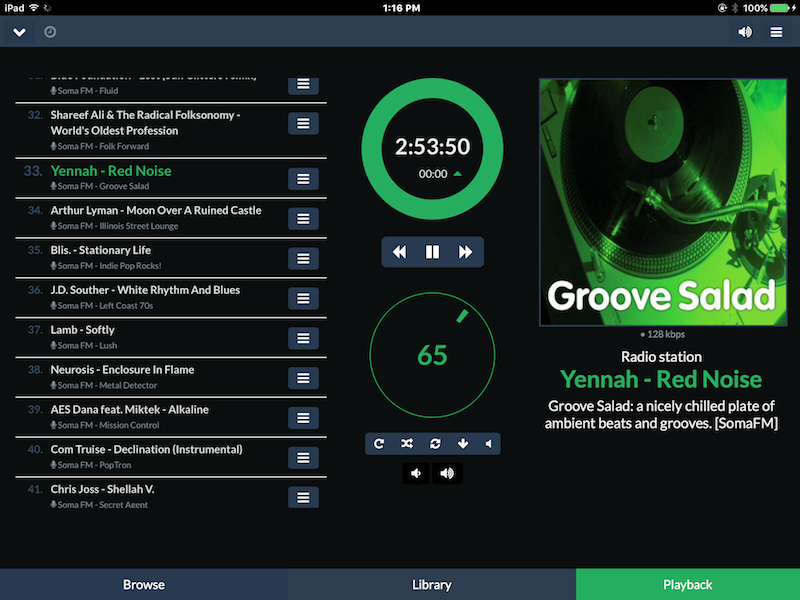Open menu for Yennah - Red Noise track

(303, 179)
